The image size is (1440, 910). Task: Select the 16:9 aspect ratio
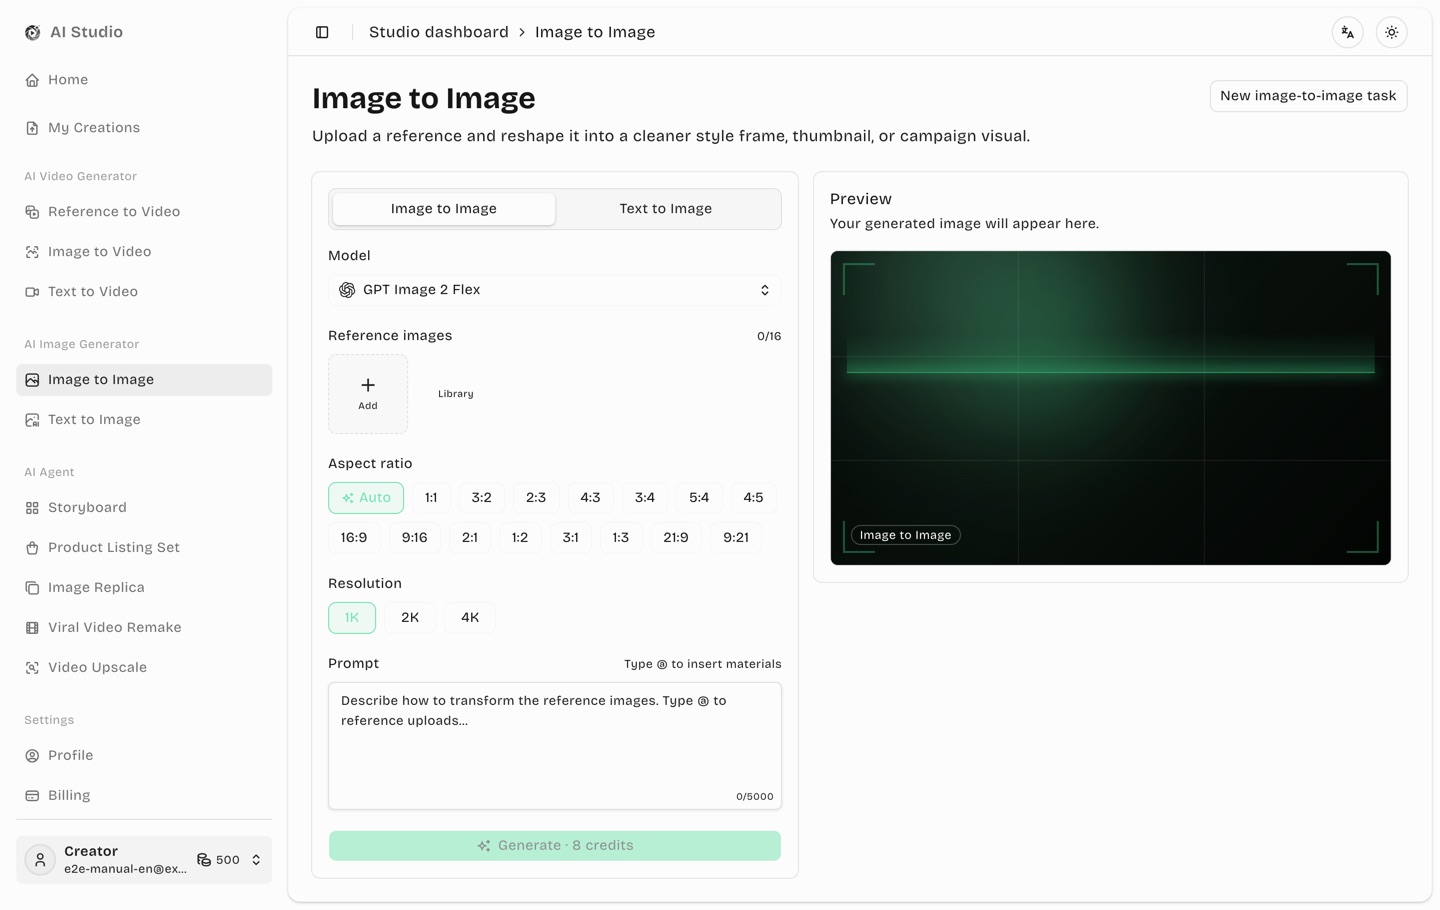(x=354, y=538)
